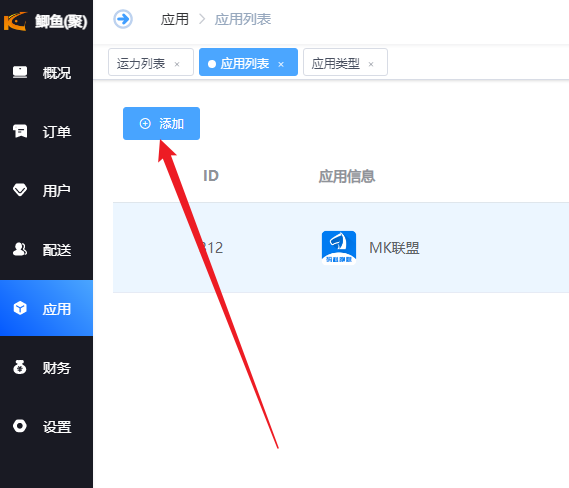Open the MK联盟 app logo thumbnail
The height and width of the screenshot is (488, 569).
click(339, 248)
